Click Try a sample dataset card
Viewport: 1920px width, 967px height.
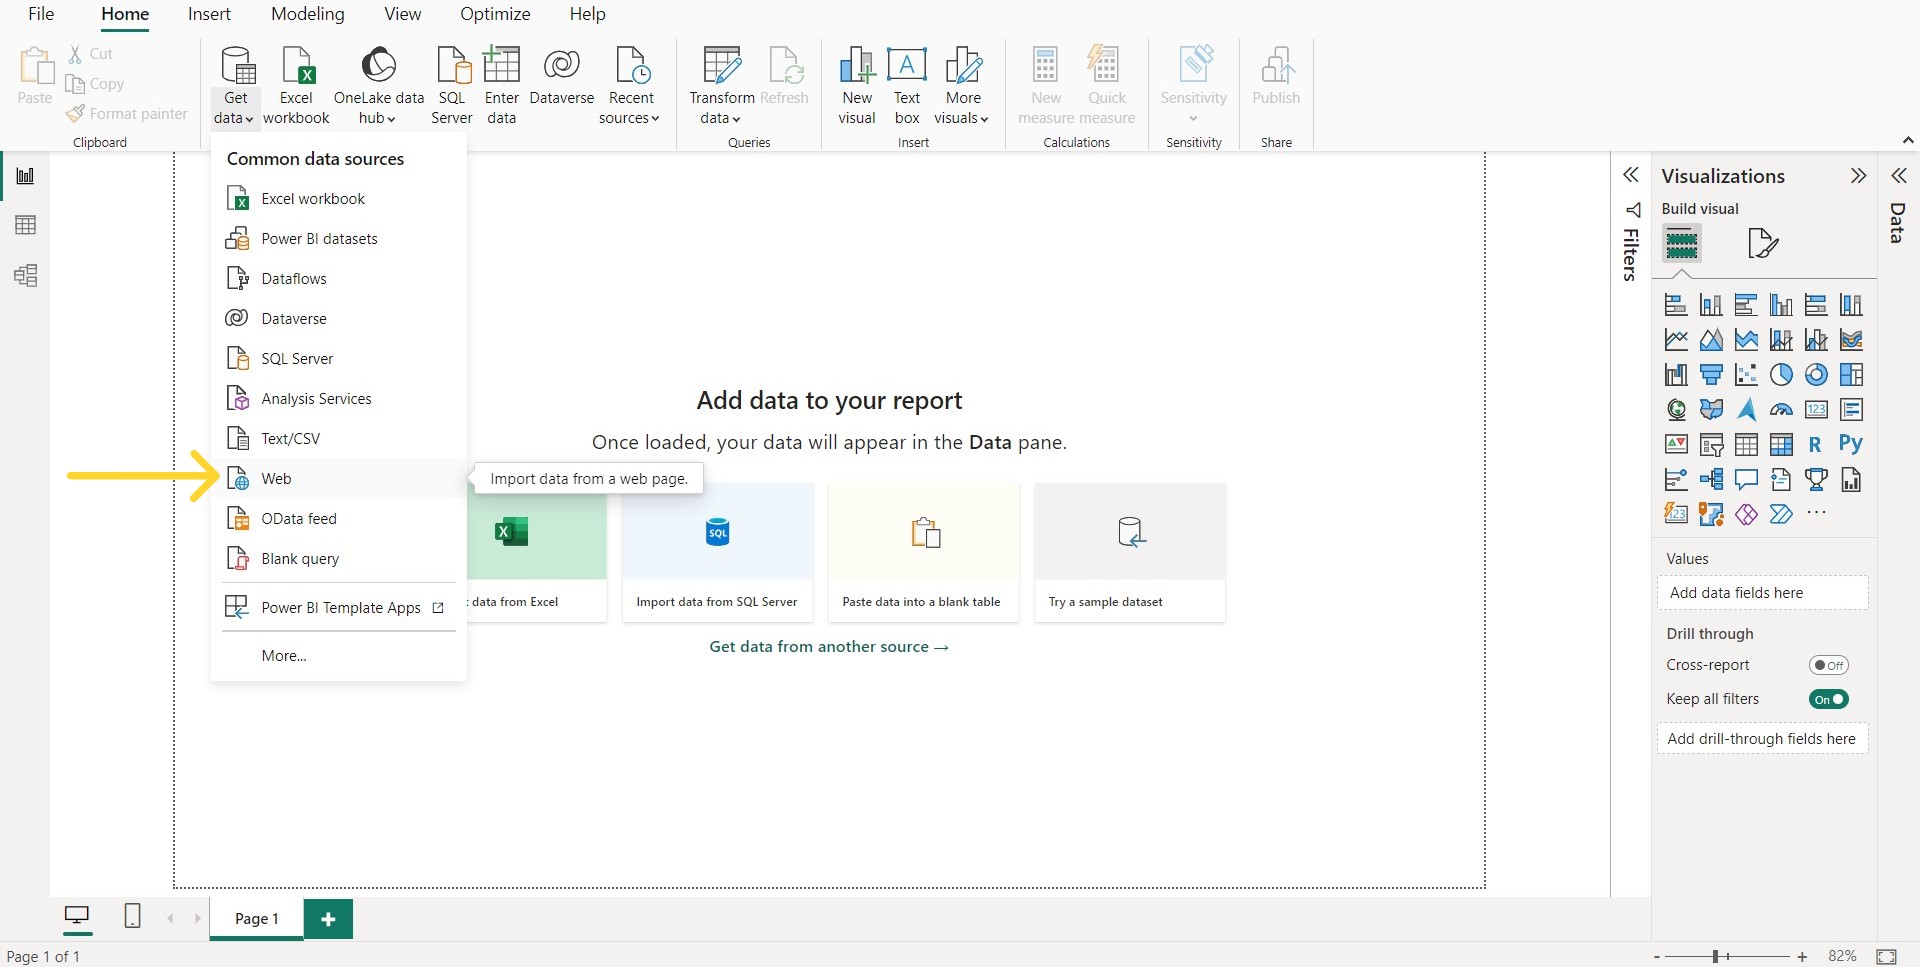(x=1130, y=552)
